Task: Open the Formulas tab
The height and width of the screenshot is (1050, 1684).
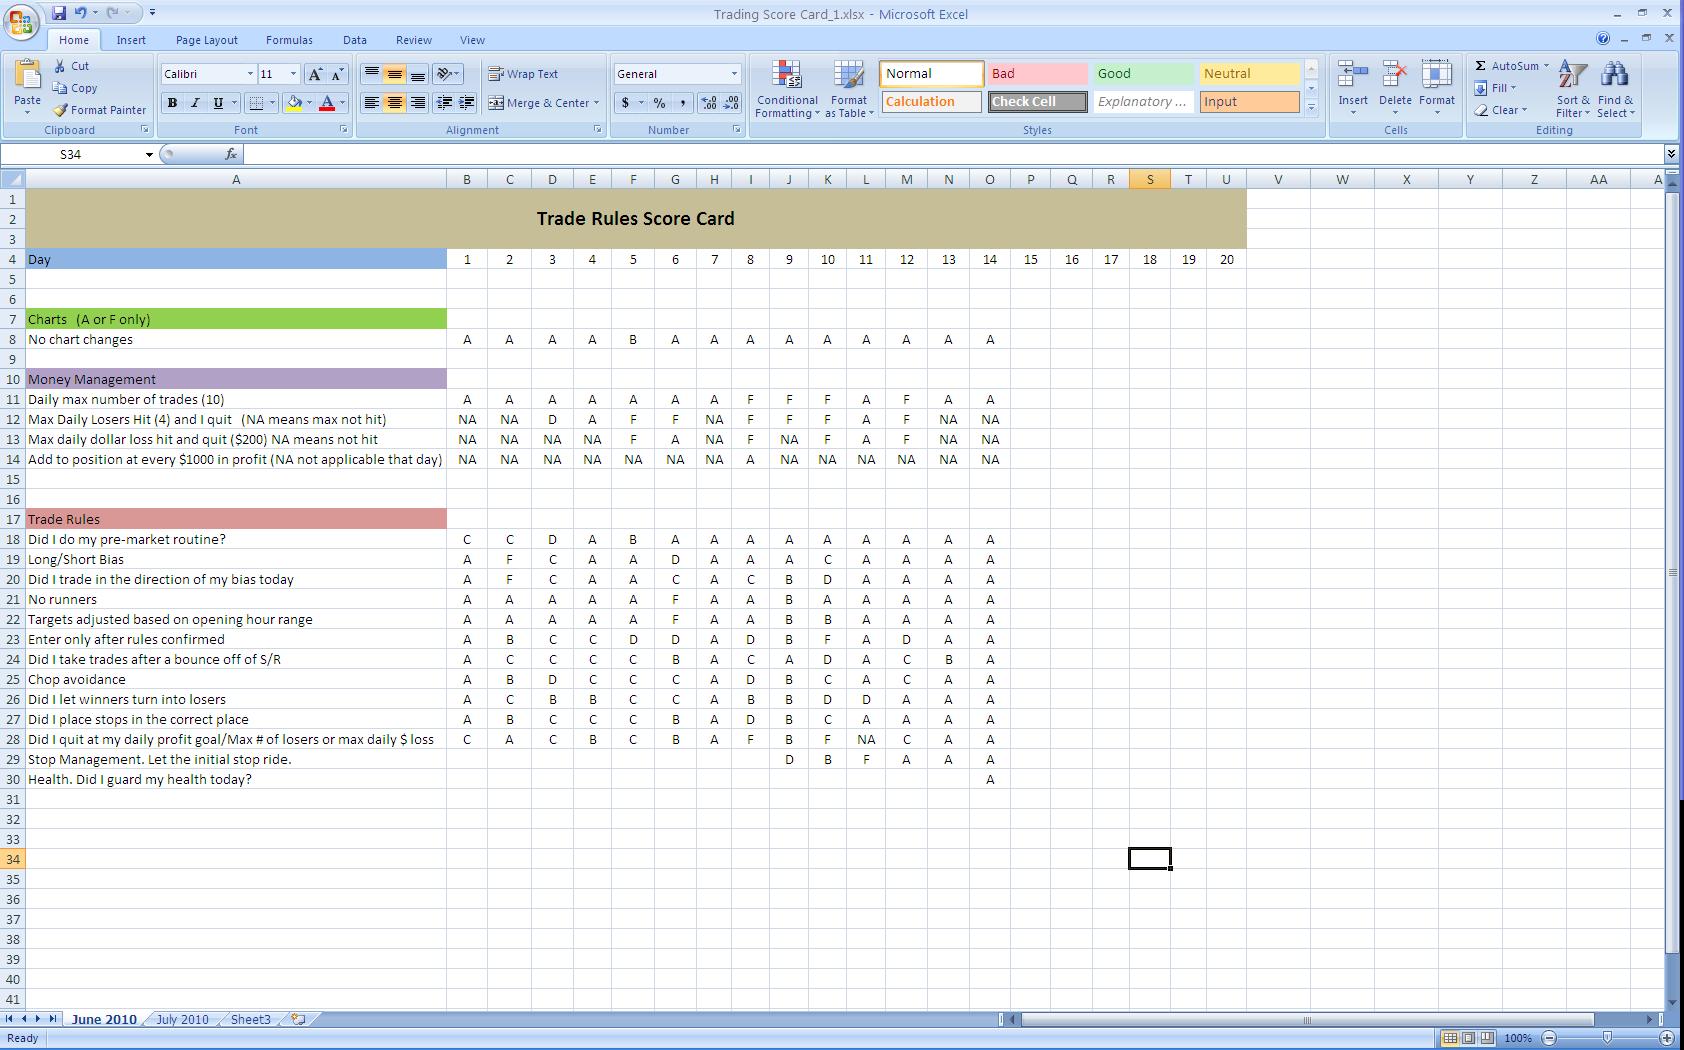Action: tap(289, 40)
